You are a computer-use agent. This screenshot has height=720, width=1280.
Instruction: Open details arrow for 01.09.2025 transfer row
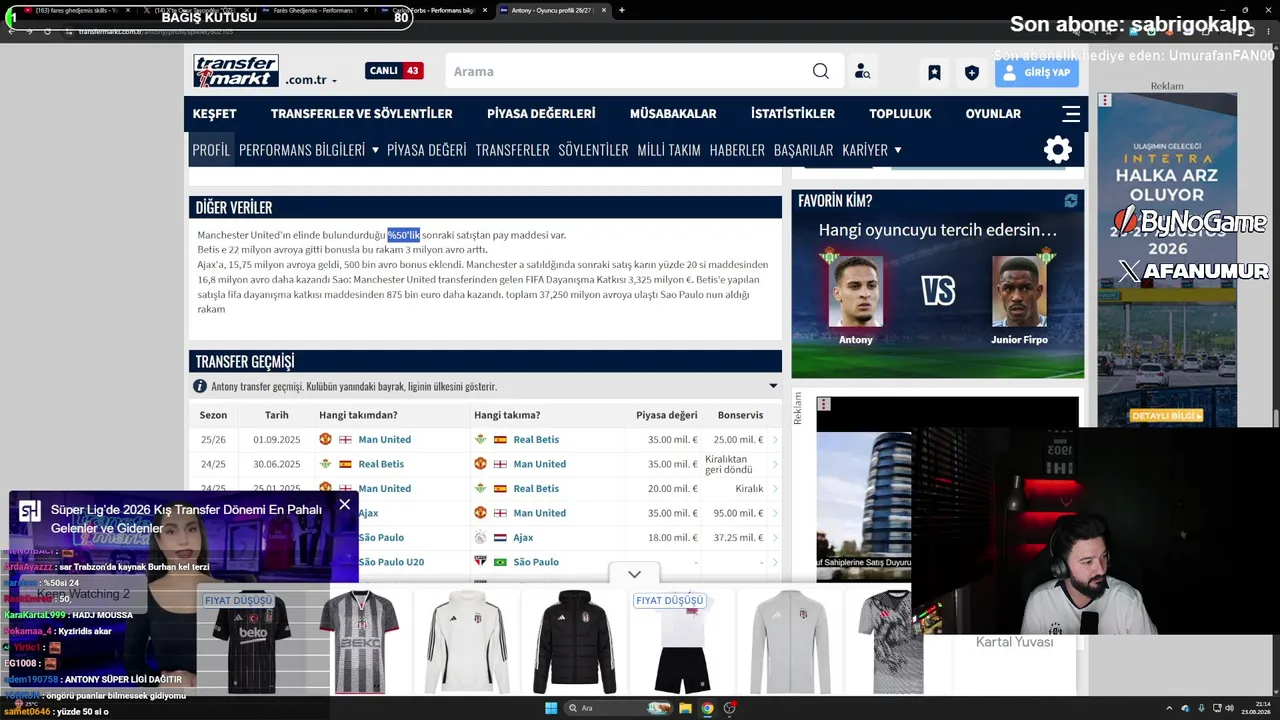coord(775,440)
